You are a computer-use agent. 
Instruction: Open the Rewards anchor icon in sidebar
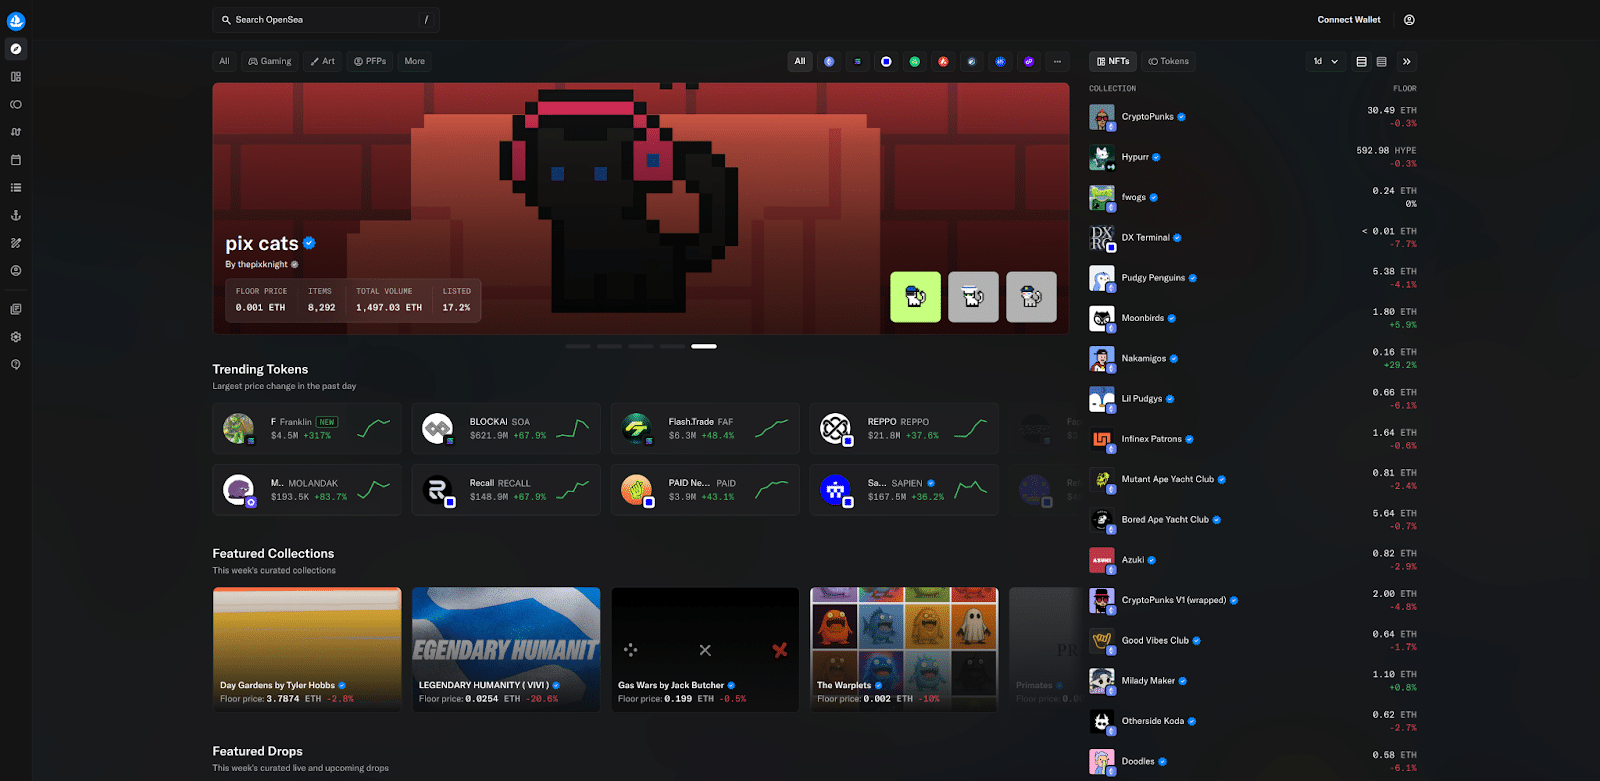16,215
